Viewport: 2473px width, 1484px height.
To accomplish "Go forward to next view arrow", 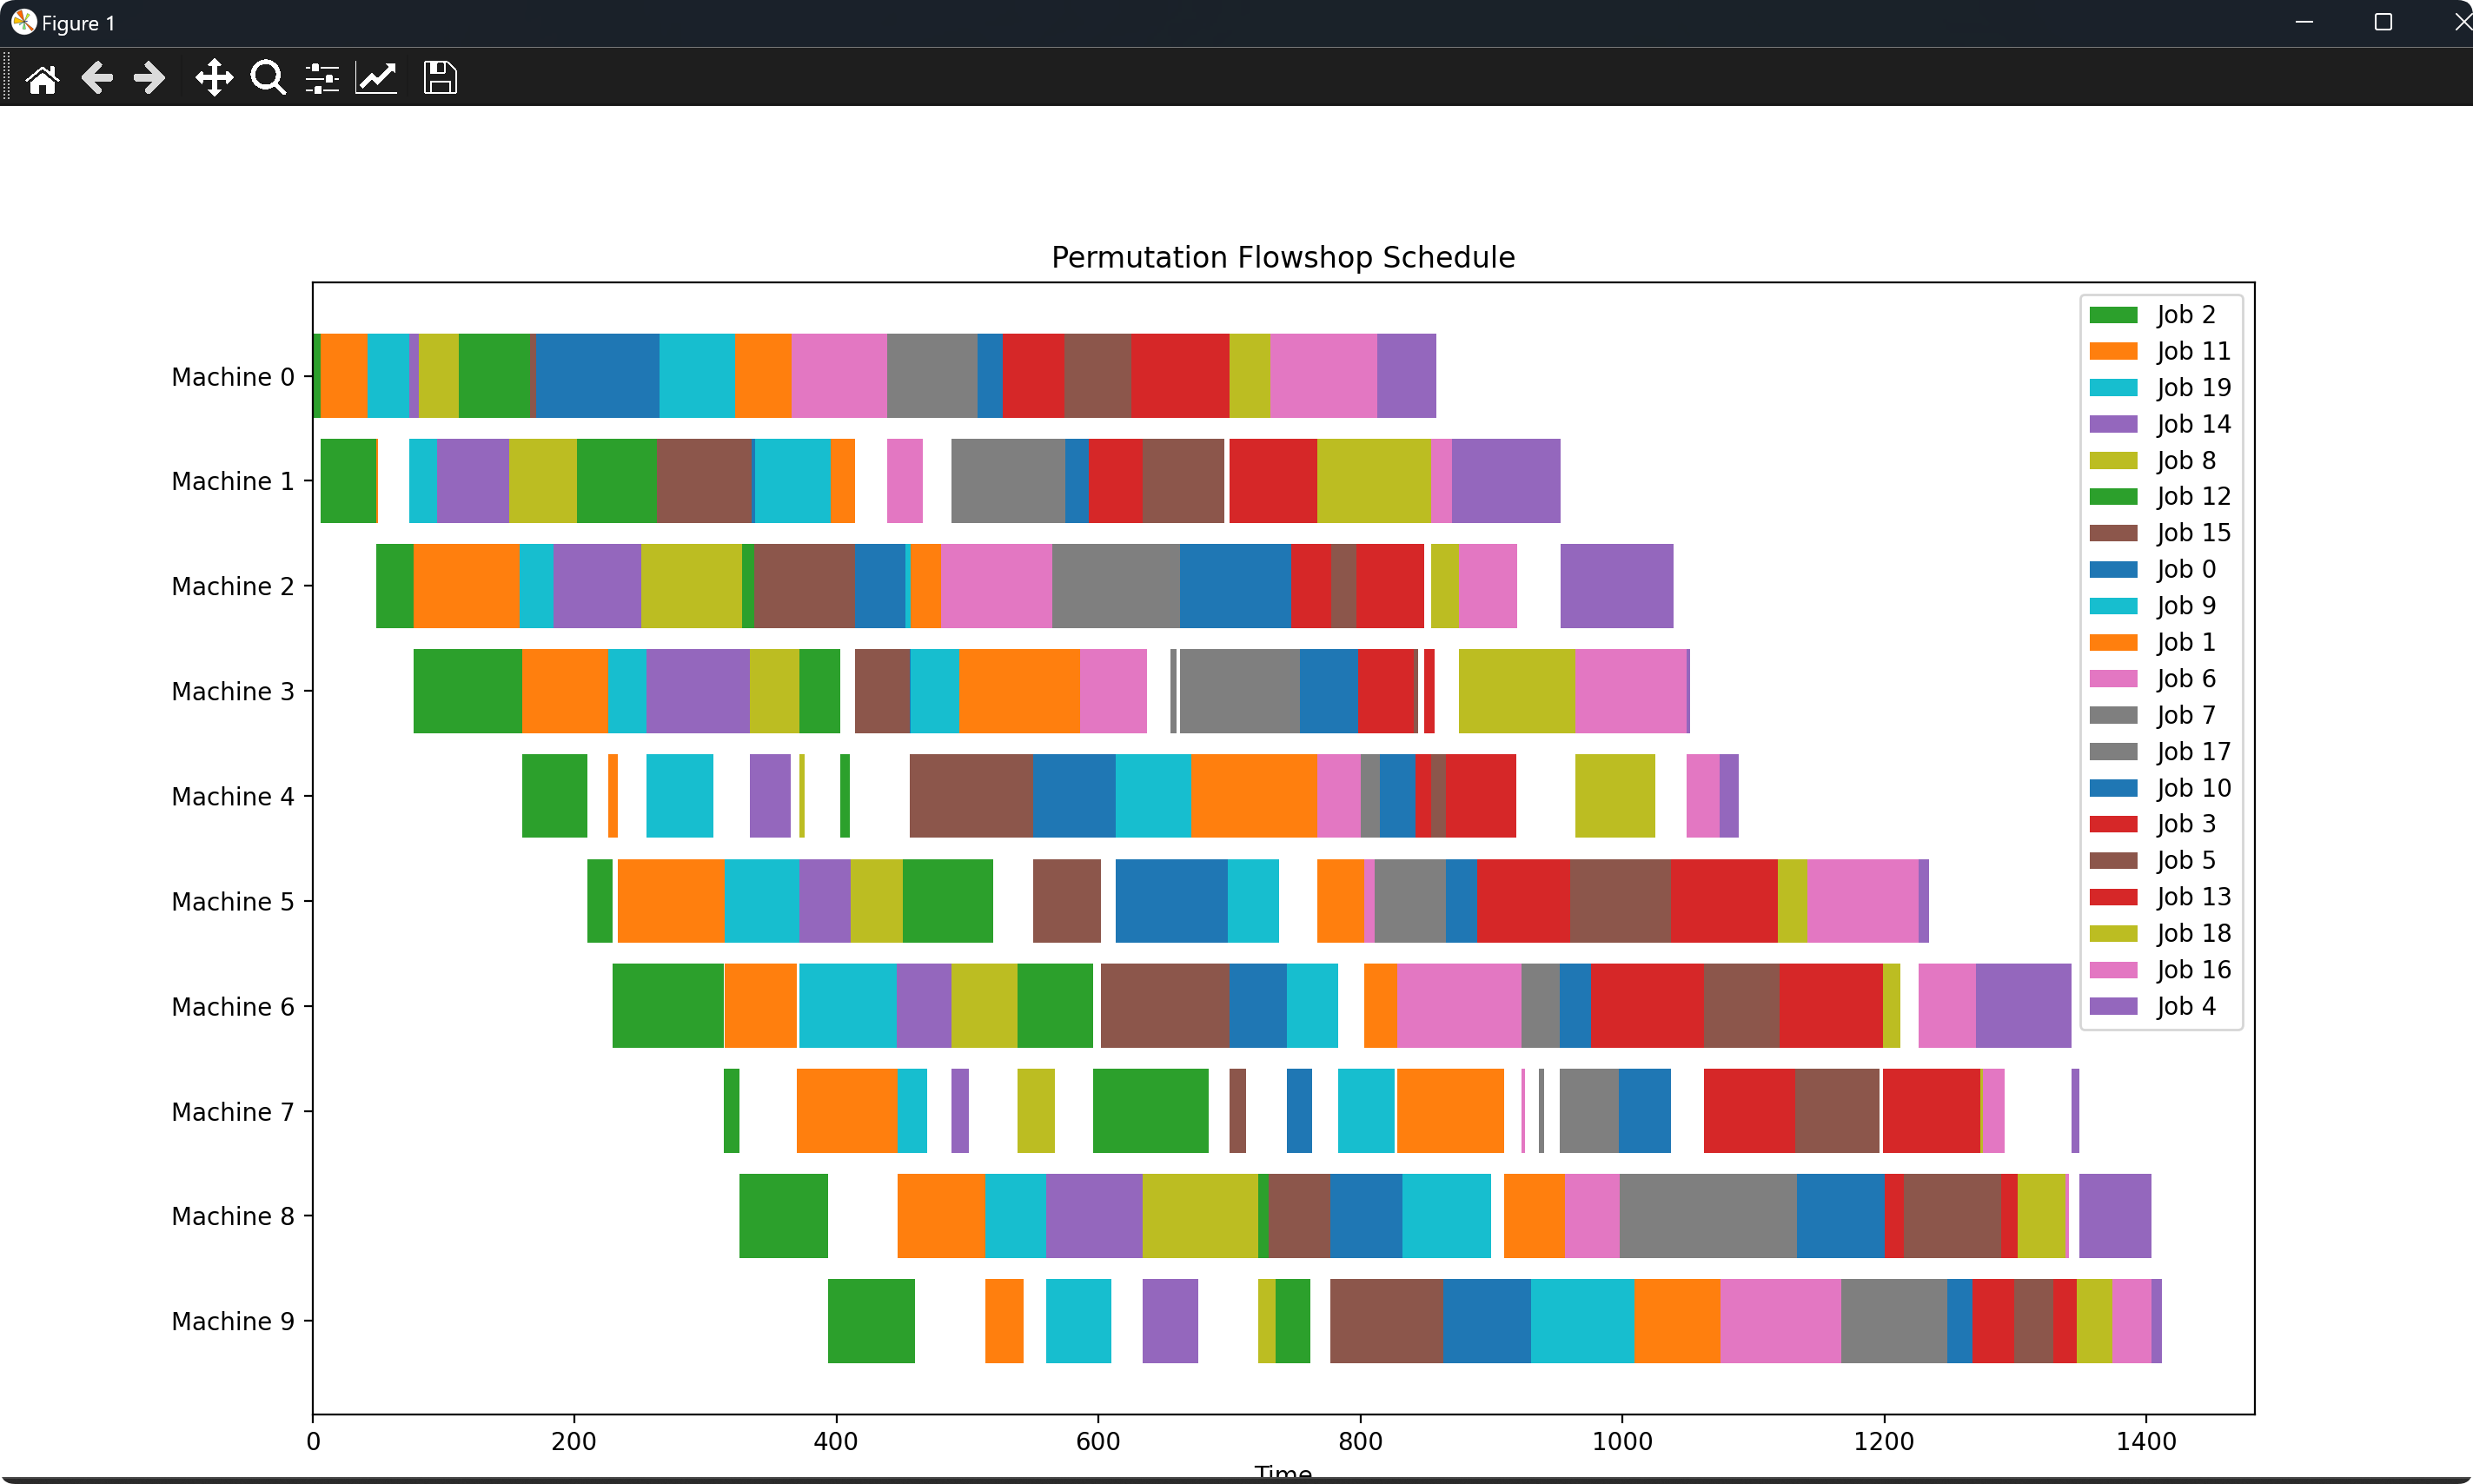I will 150,78.
